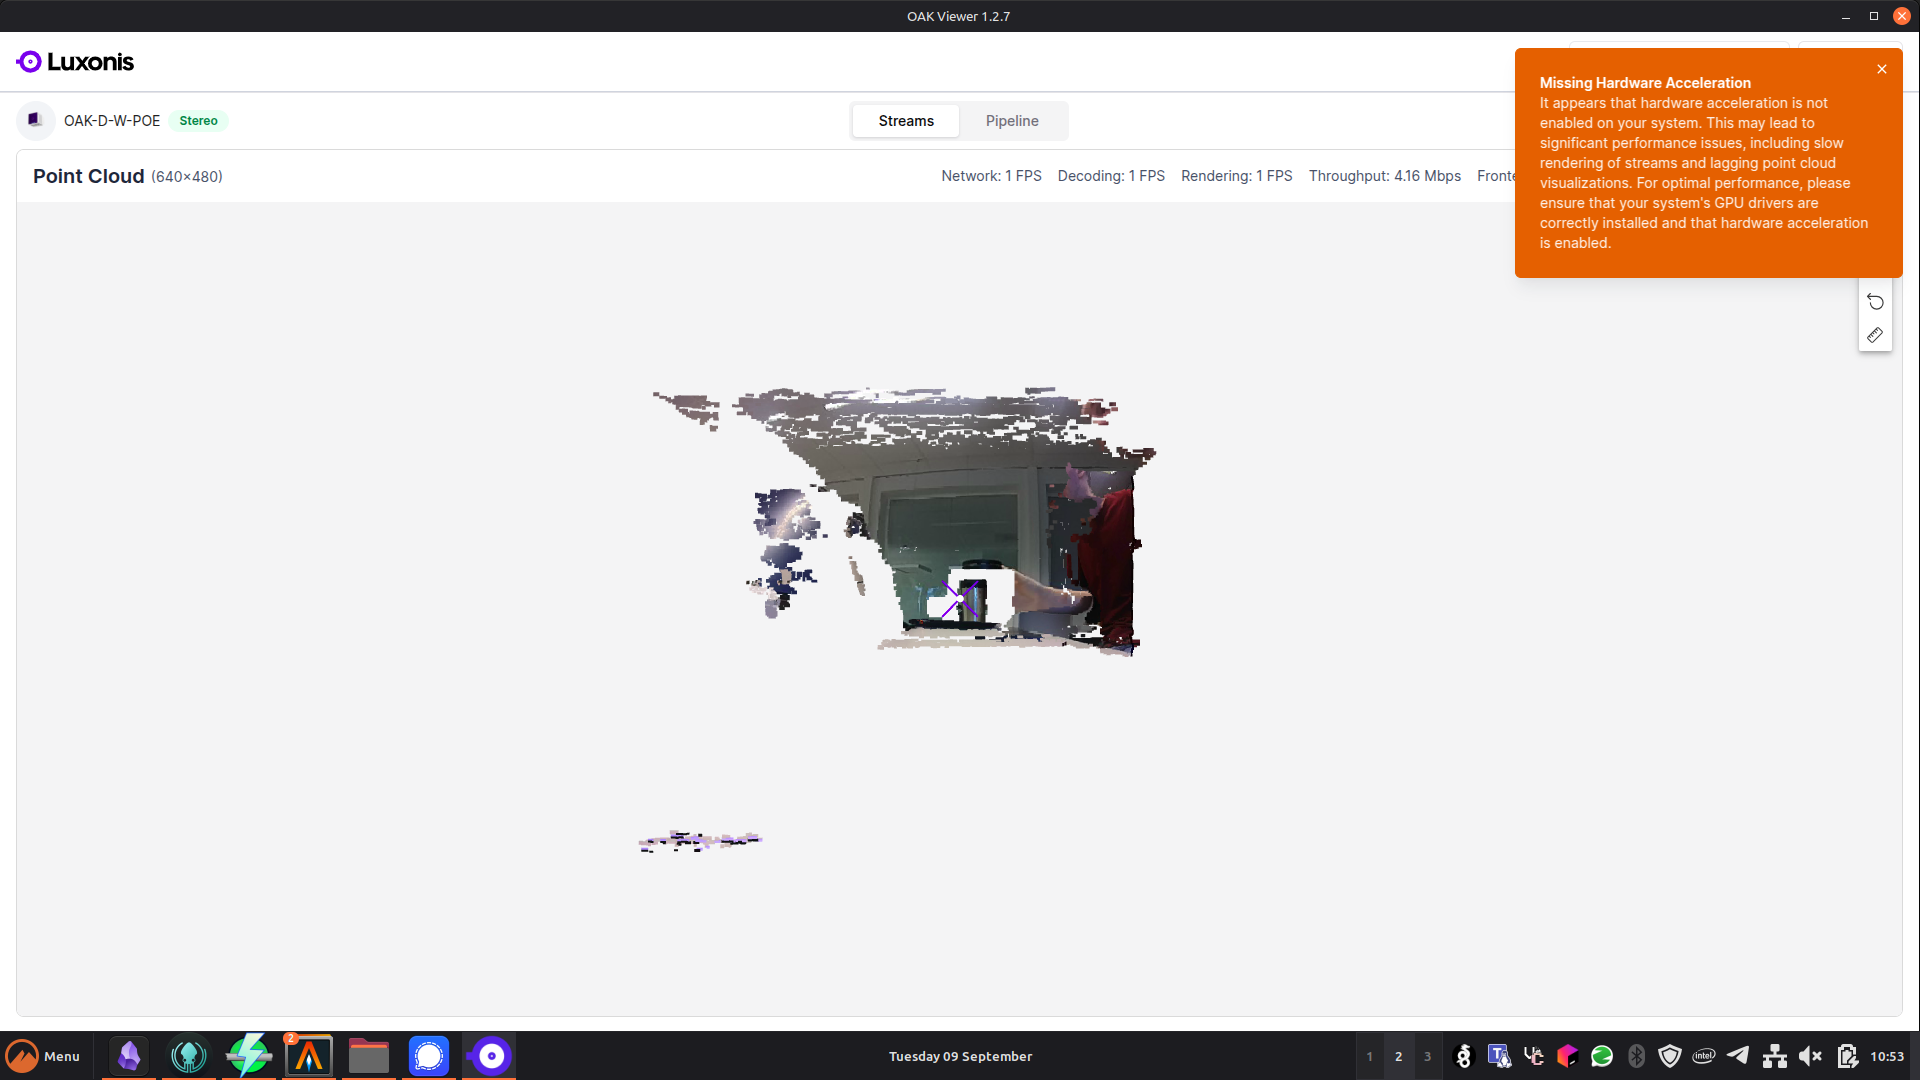Unmute the volume tray icon
The image size is (1920, 1080).
(1809, 1056)
